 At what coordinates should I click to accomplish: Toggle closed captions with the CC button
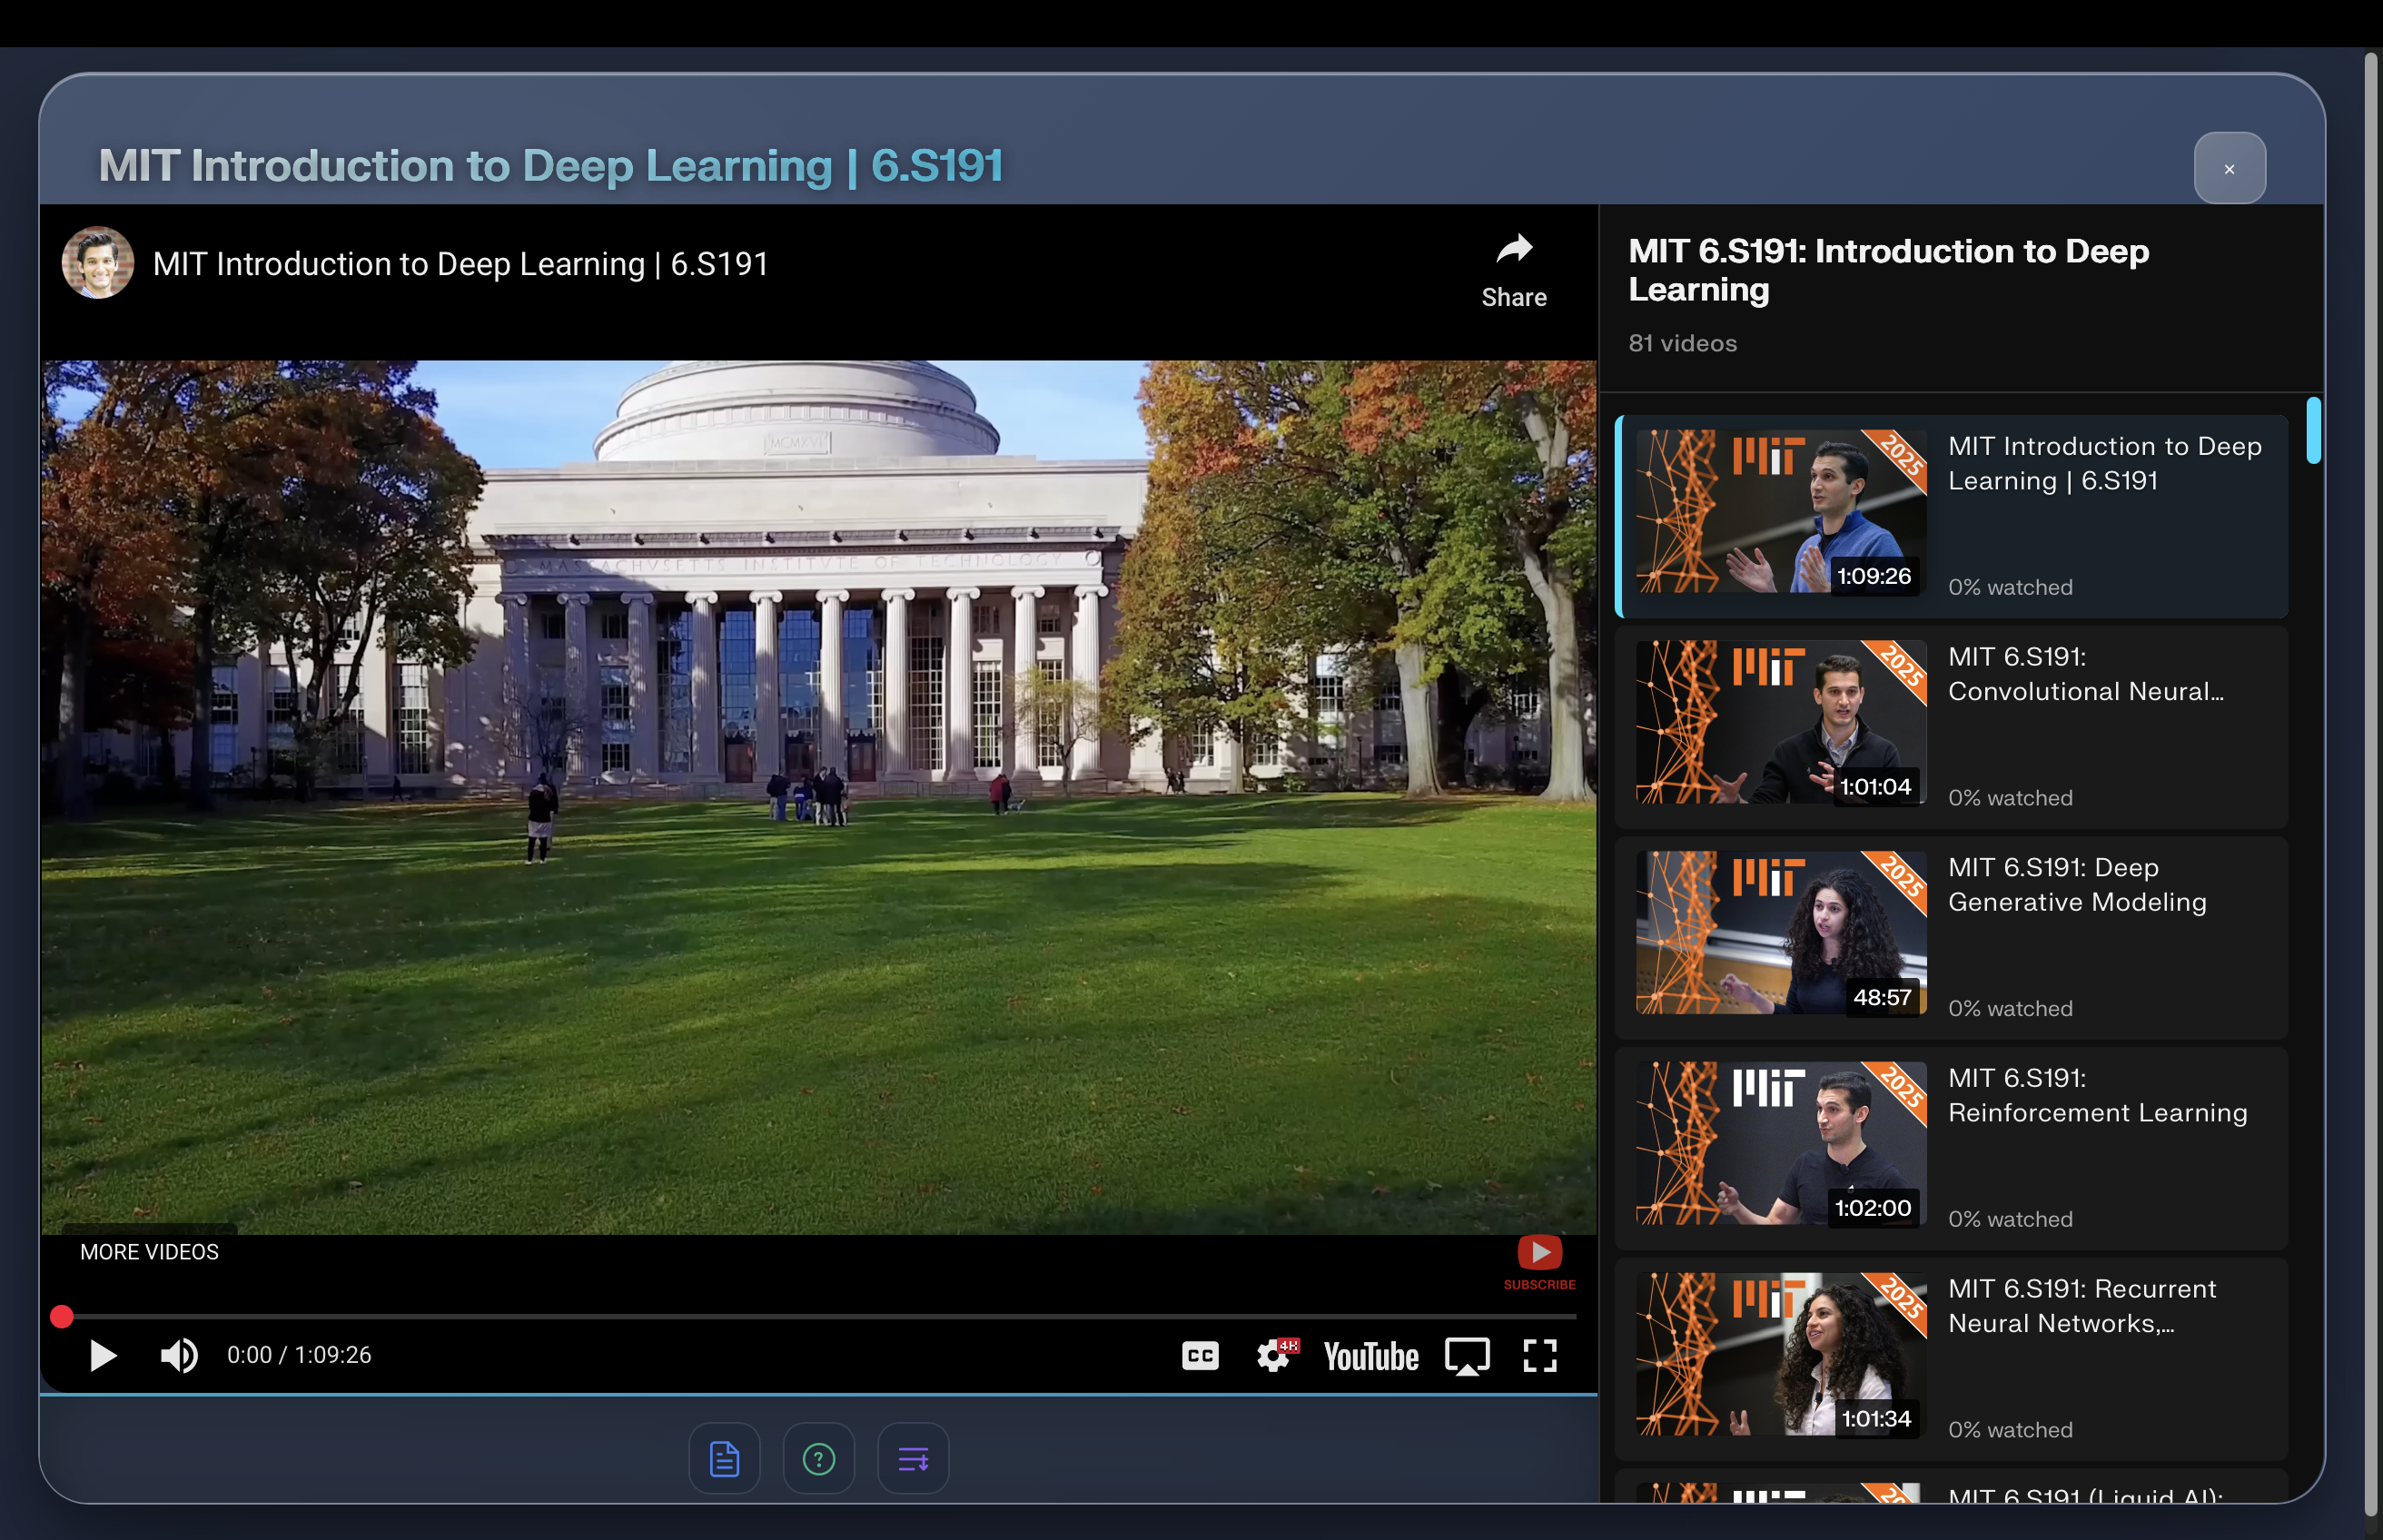(x=1200, y=1355)
